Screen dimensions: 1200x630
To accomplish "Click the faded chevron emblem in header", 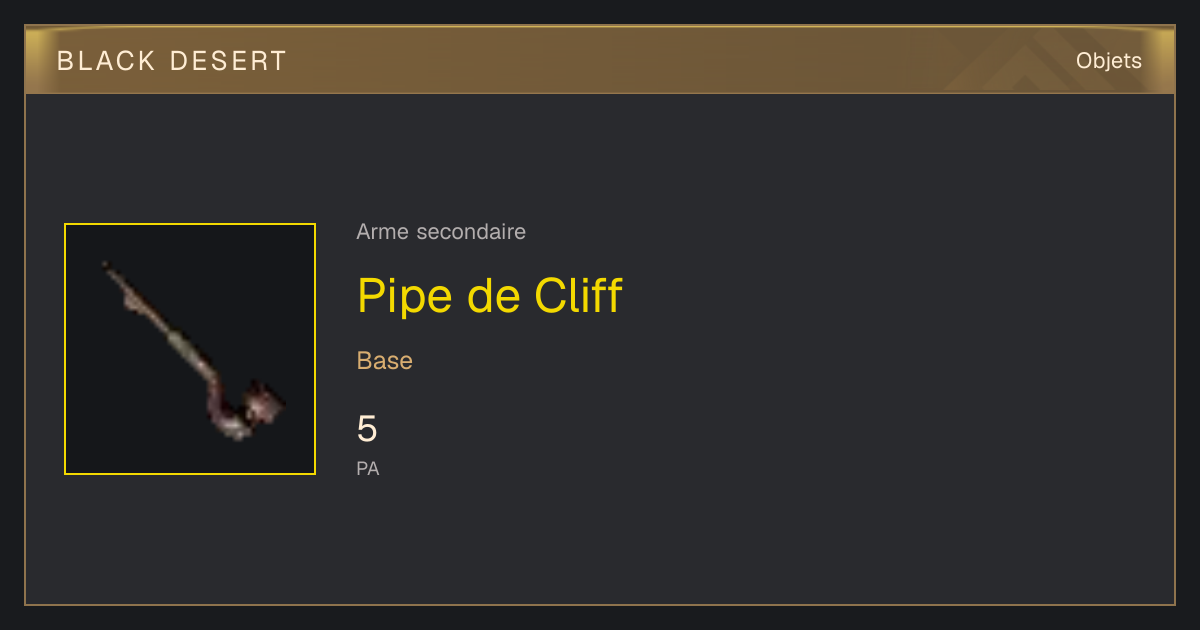I will coord(1030,62).
